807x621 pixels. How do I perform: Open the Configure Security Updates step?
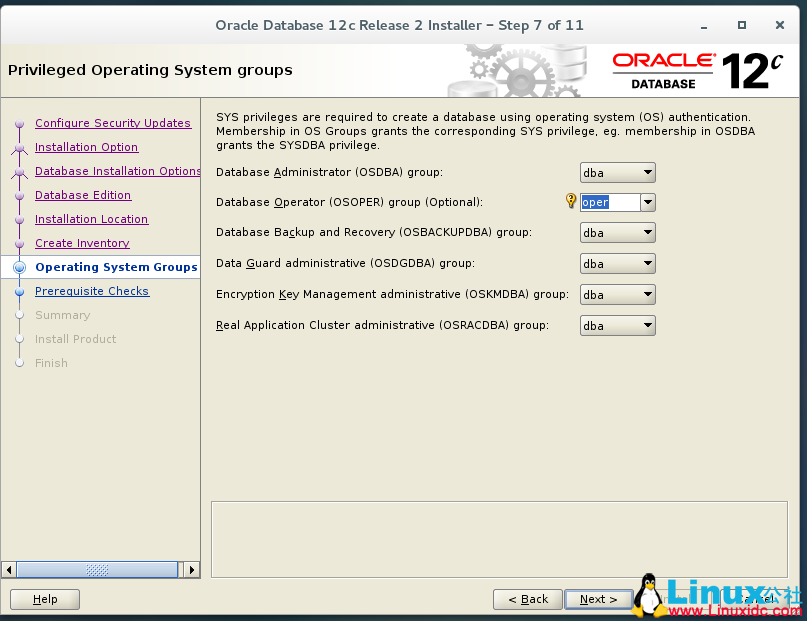click(x=113, y=123)
